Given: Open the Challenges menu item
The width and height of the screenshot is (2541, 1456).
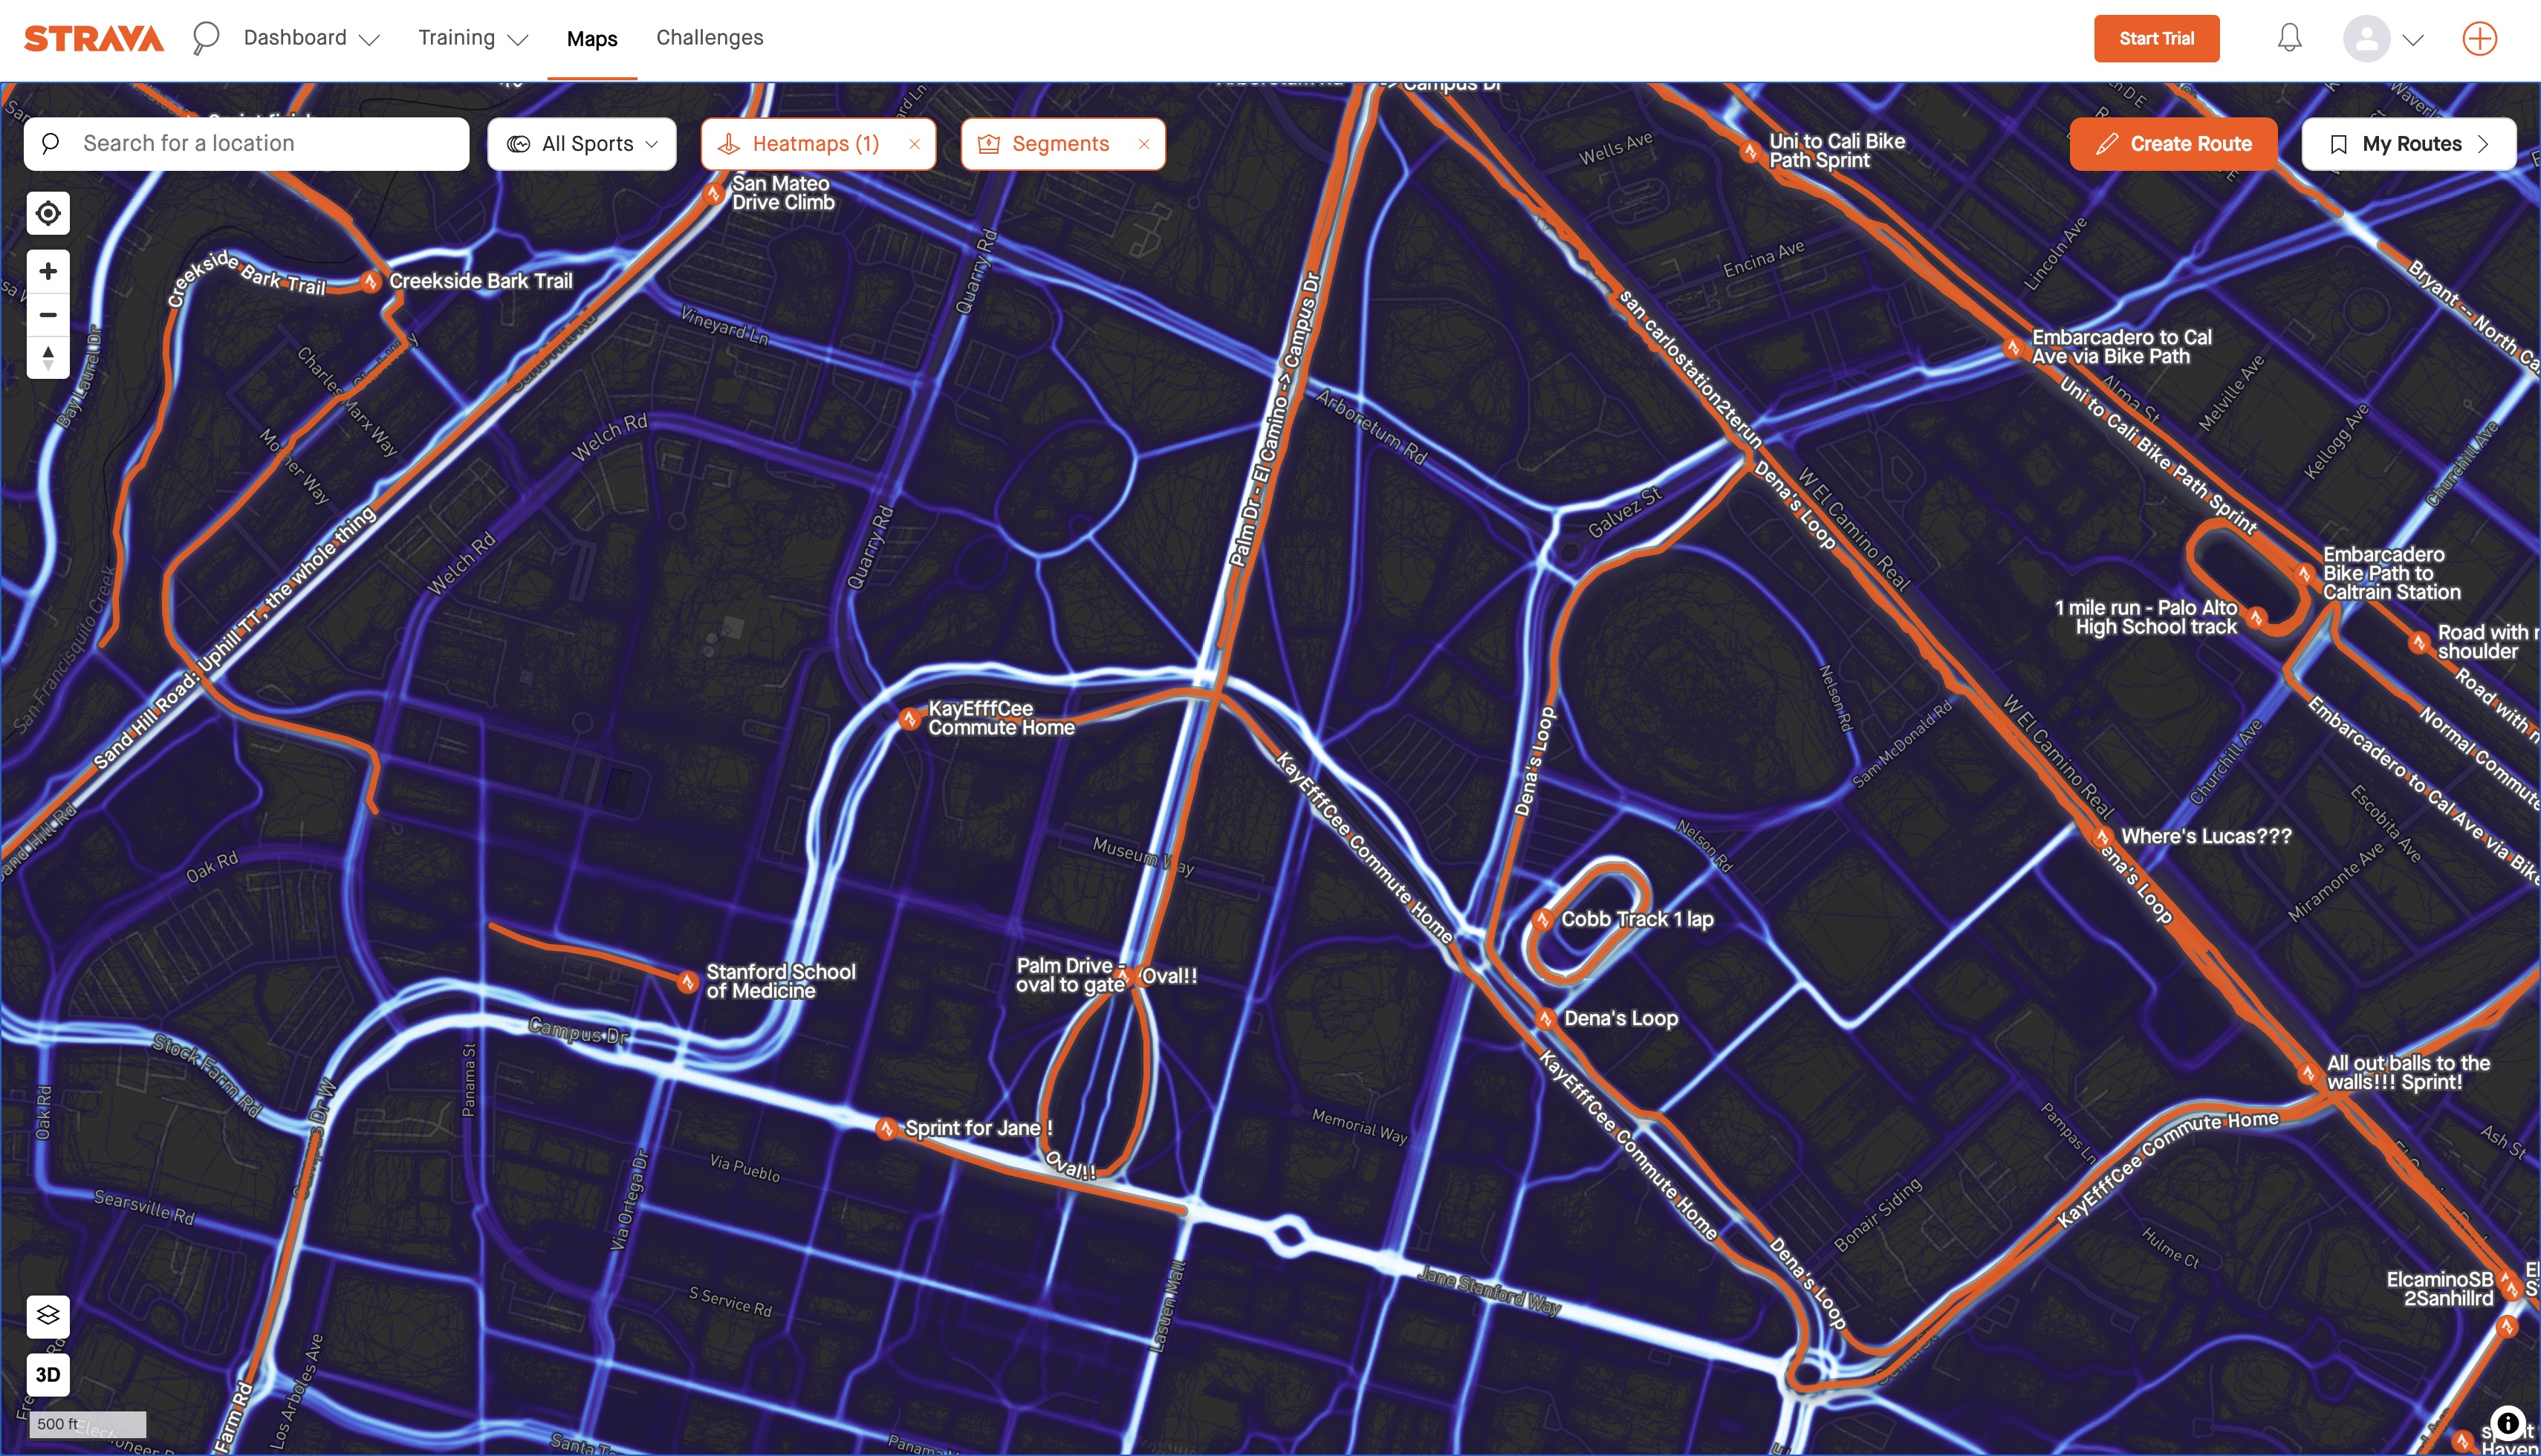Looking at the screenshot, I should 710,36.
